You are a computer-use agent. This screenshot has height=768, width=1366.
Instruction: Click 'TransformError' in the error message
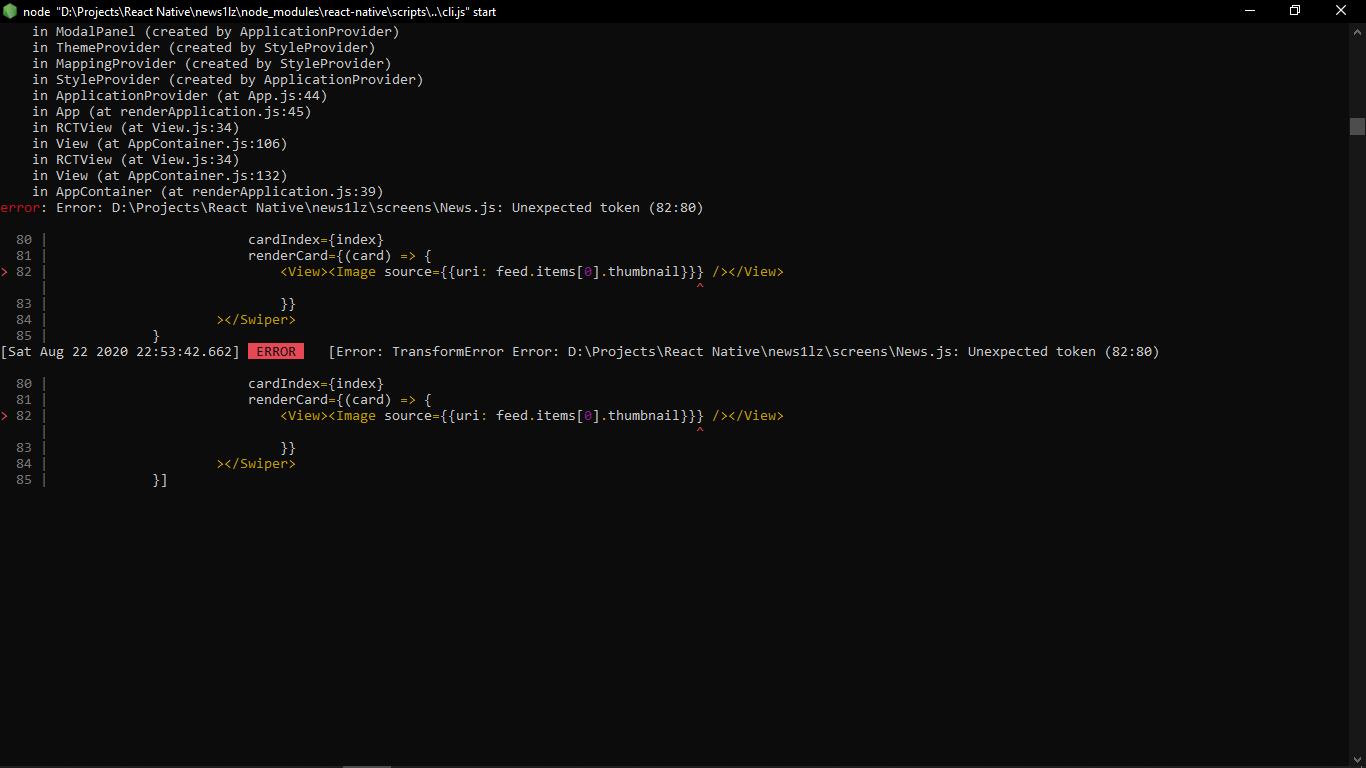pyautogui.click(x=448, y=352)
